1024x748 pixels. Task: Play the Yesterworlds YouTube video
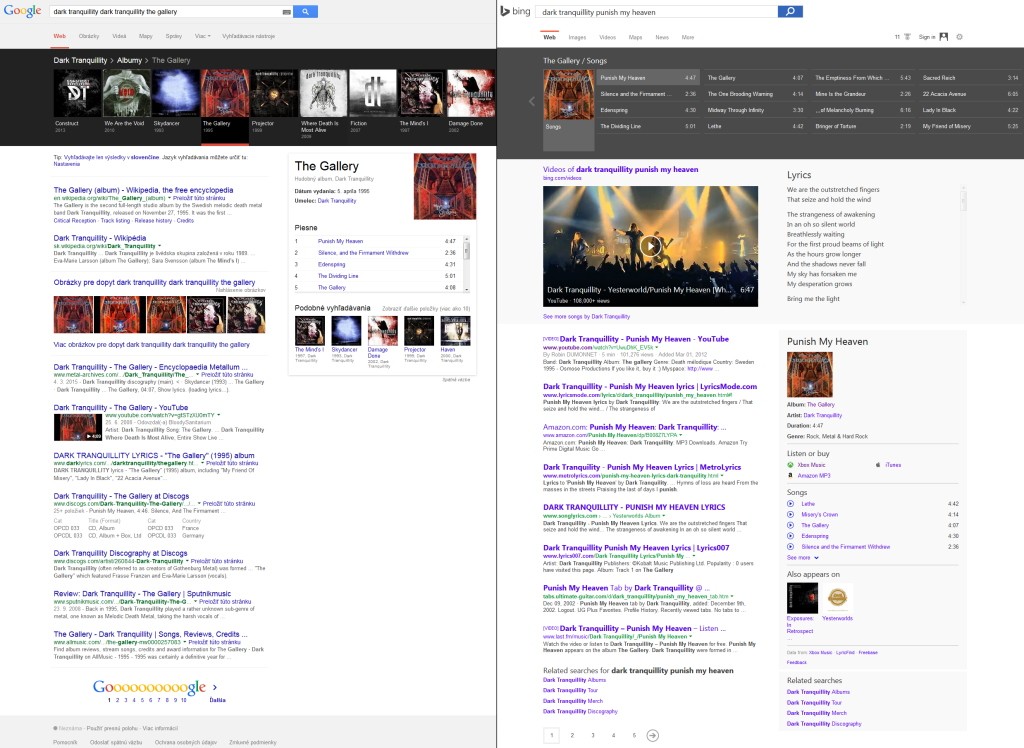pyautogui.click(x=650, y=246)
